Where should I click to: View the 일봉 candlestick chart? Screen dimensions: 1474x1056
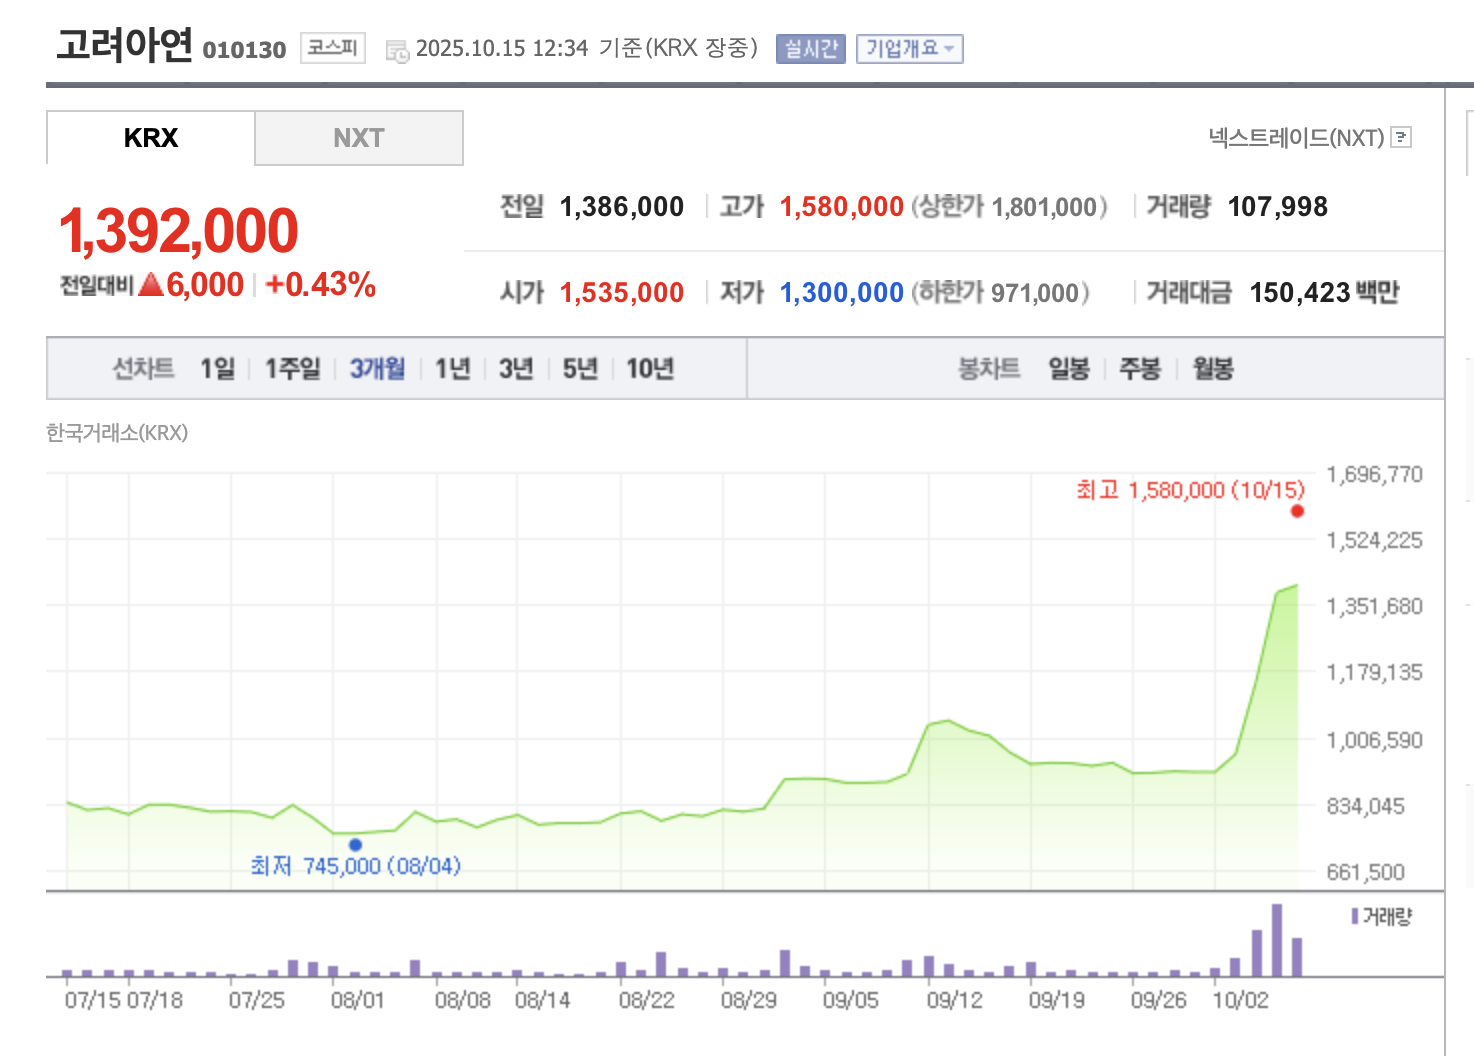[x=1068, y=369]
